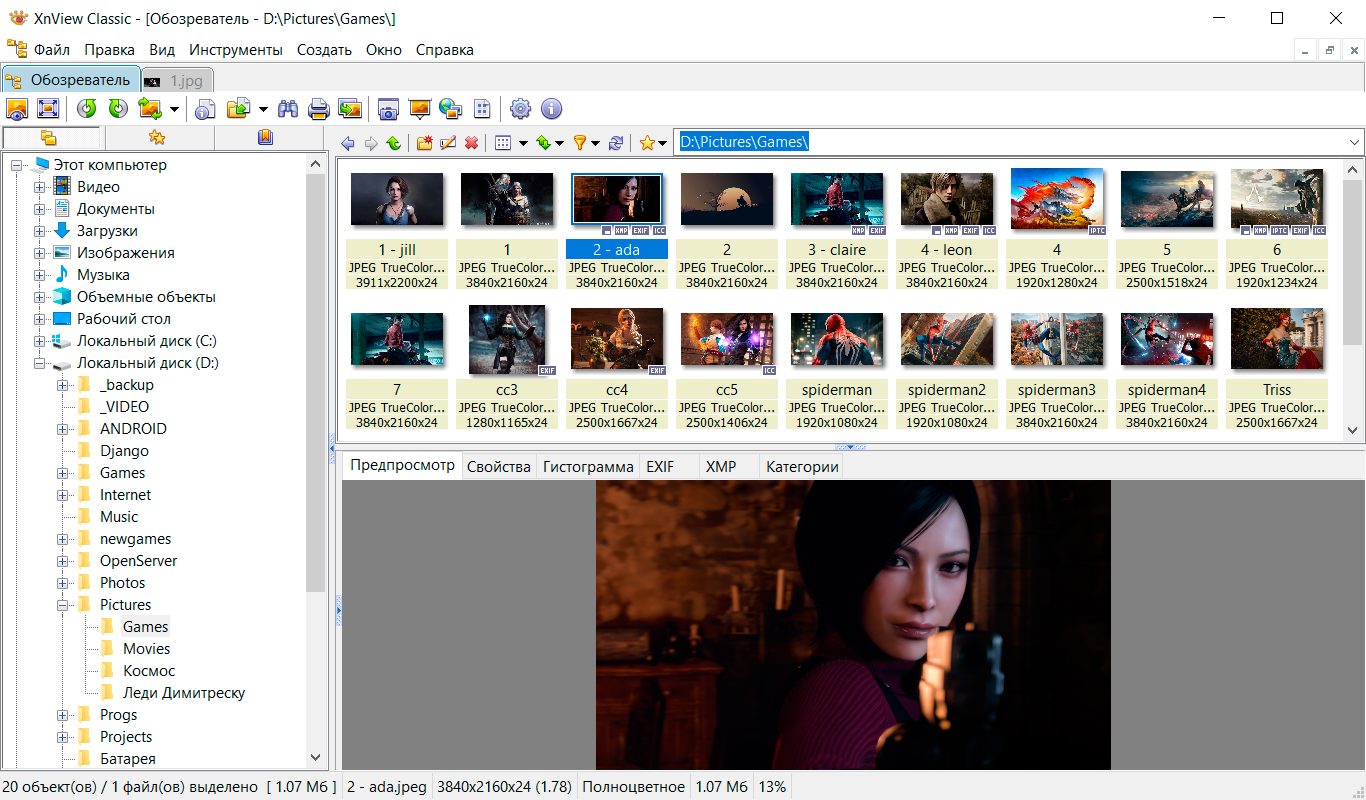Click the D:\Pictures\Games\ address field
Viewport: 1366px width, 800px height.
point(1010,142)
